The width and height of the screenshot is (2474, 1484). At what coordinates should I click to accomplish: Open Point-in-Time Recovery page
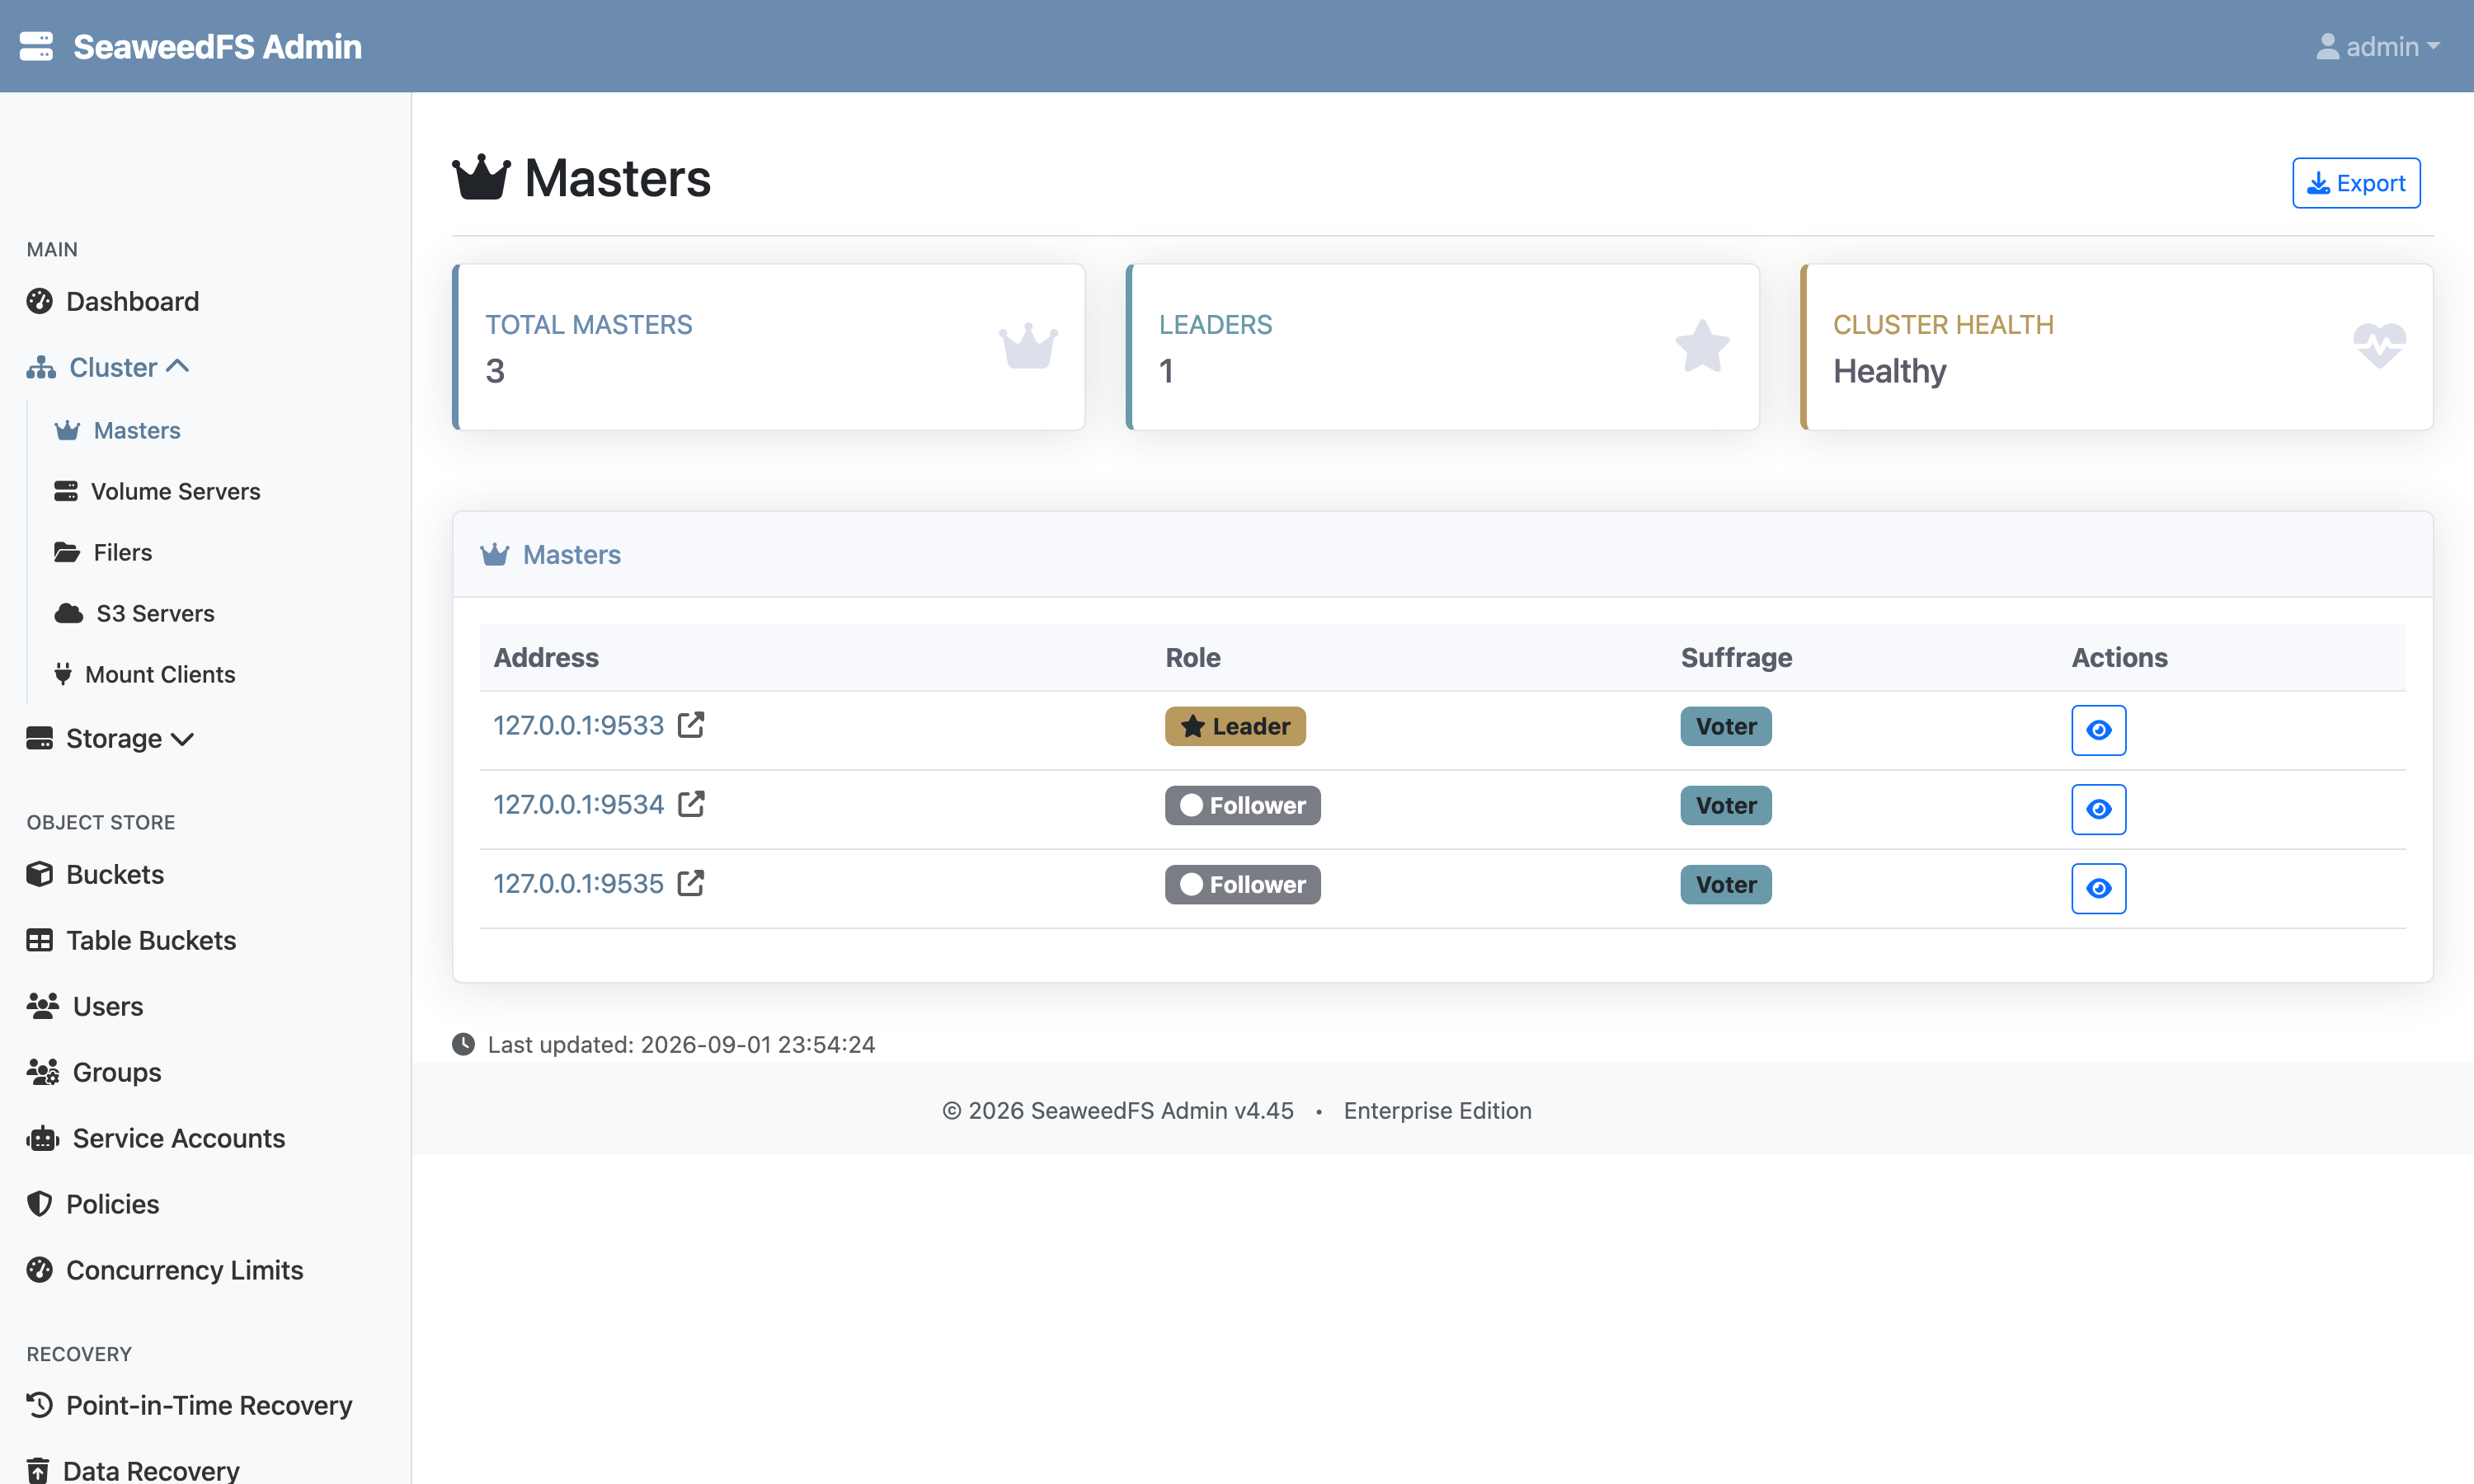pos(189,1405)
